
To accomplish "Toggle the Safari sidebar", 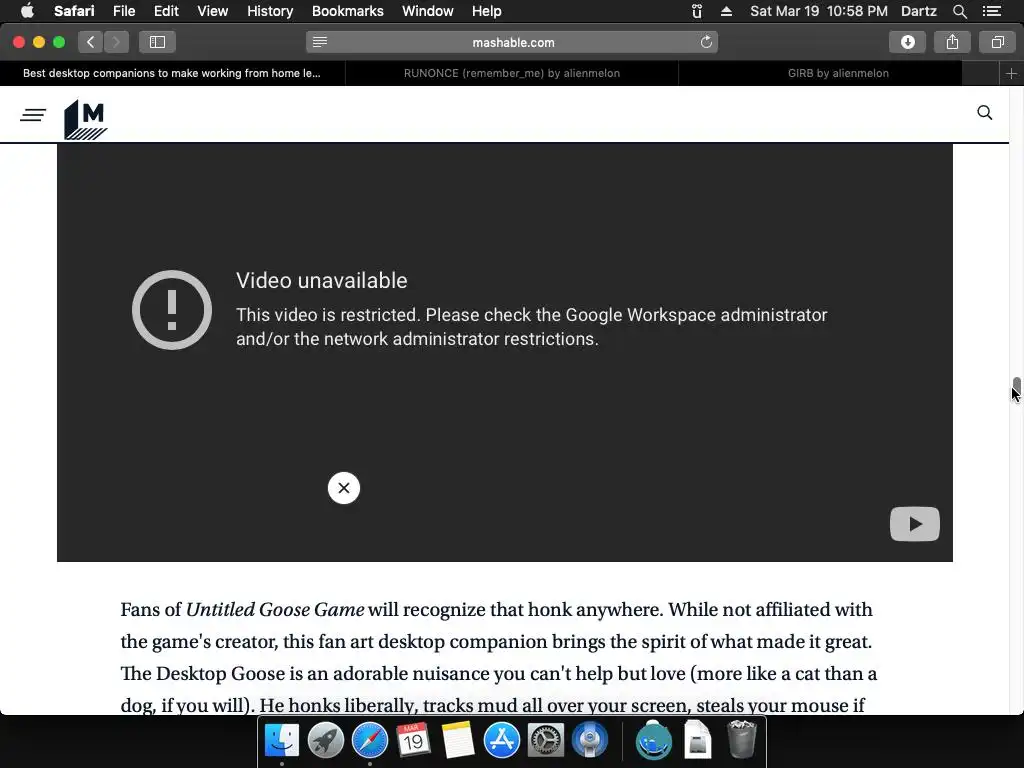I will click(x=157, y=42).
